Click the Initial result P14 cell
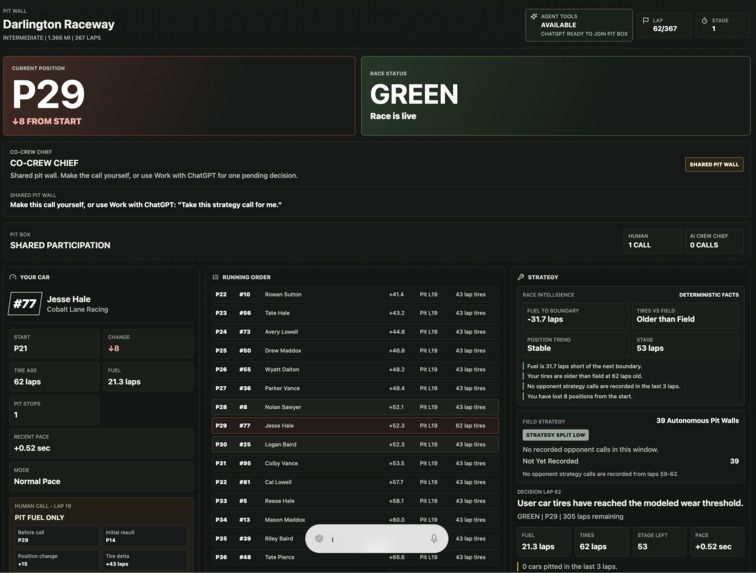The width and height of the screenshot is (756, 573). (x=145, y=536)
